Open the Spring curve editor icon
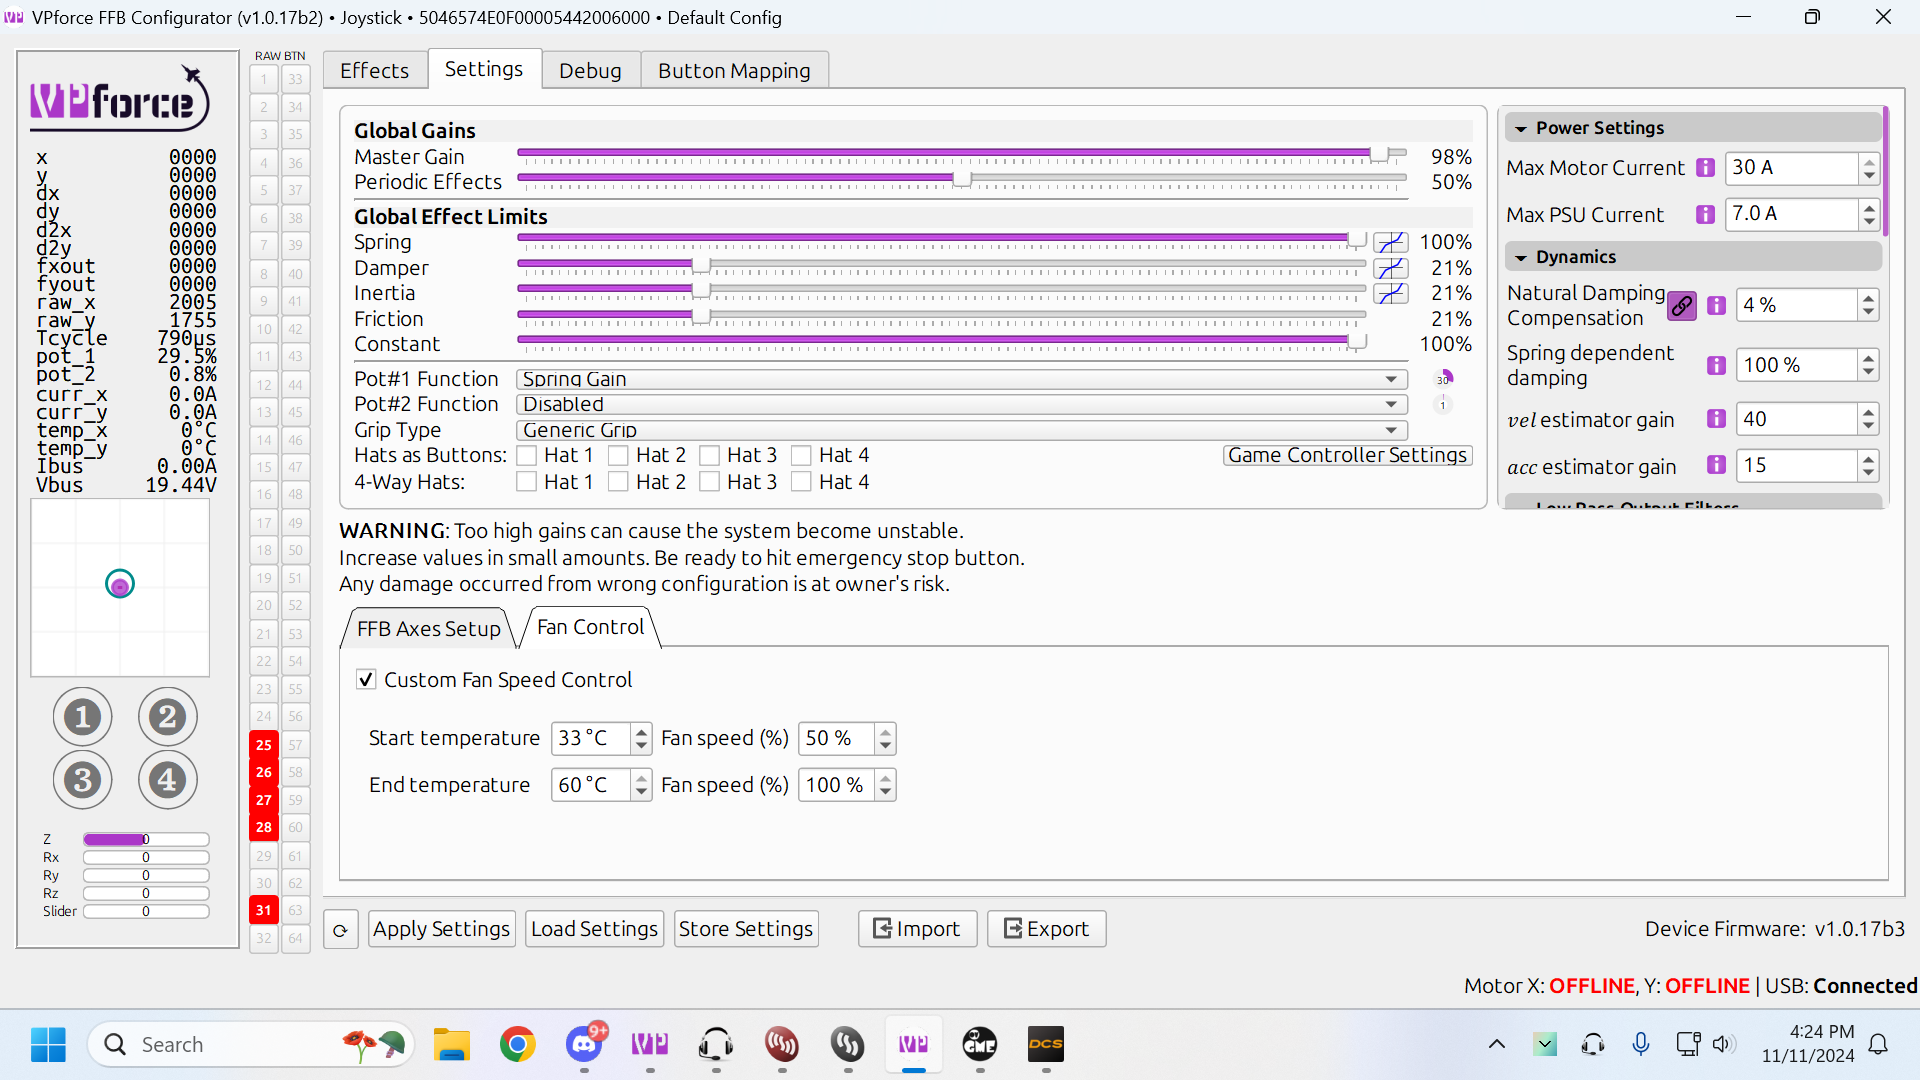The height and width of the screenshot is (1080, 1920). [x=1390, y=242]
